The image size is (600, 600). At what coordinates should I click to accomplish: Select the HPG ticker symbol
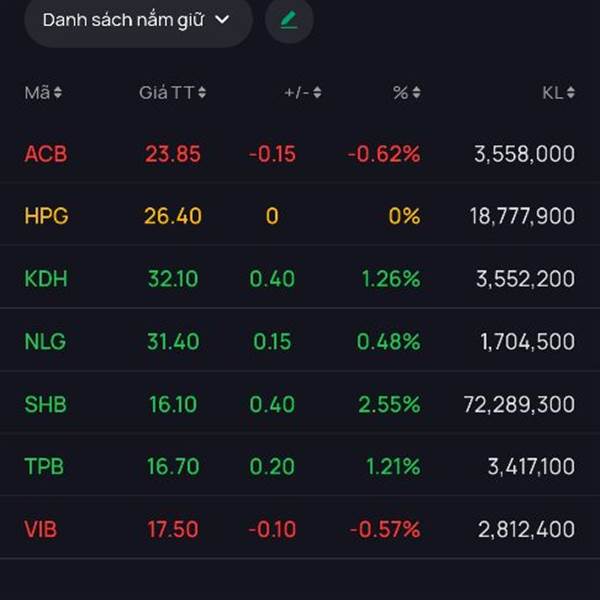46,216
